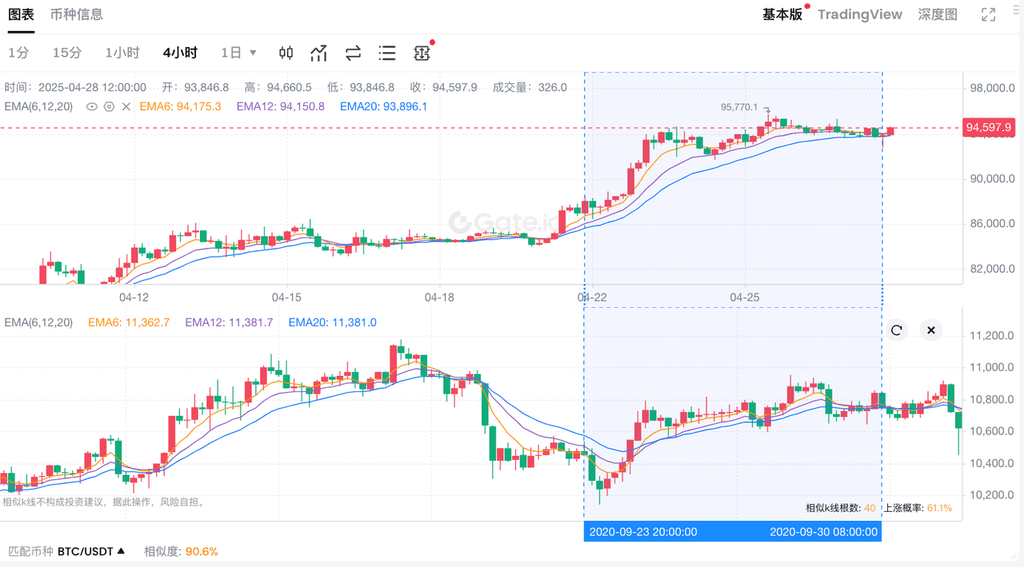Enter fullscreen chart mode
The width and height of the screenshot is (1024, 575).
(x=988, y=14)
